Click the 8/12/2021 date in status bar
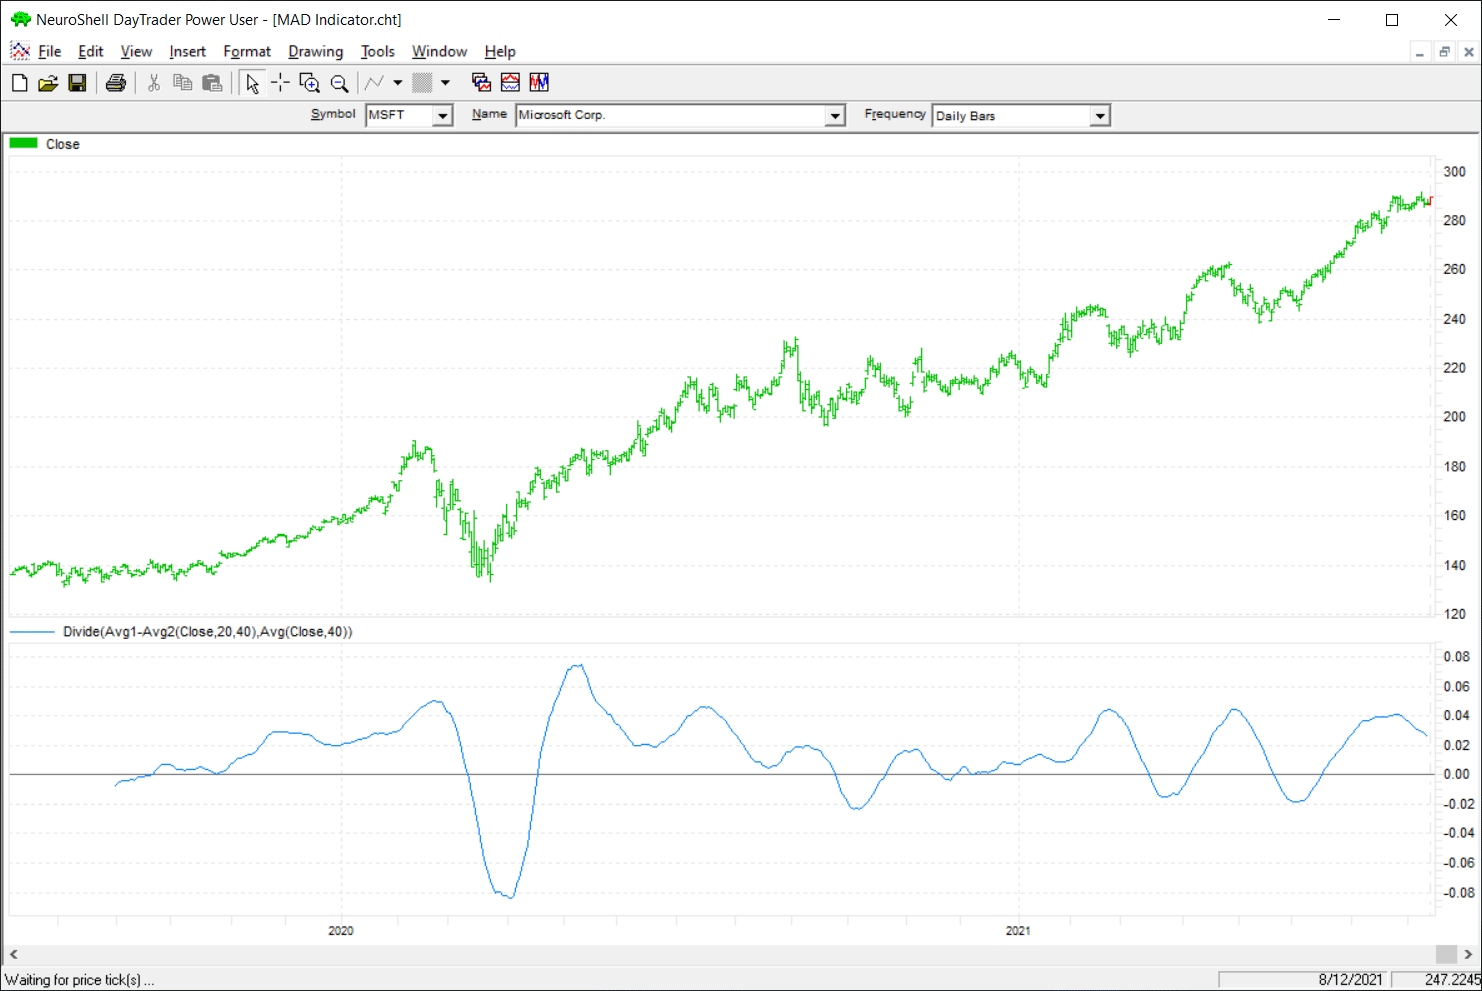This screenshot has height=991, width=1482. click(1350, 980)
